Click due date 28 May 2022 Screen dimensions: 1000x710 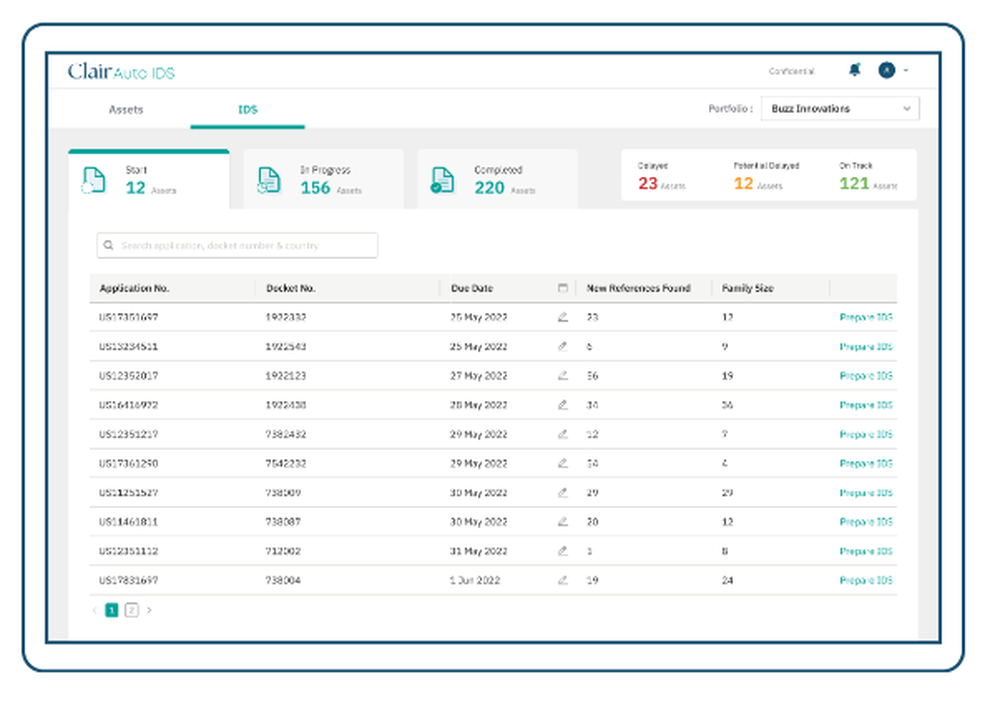[x=479, y=405]
